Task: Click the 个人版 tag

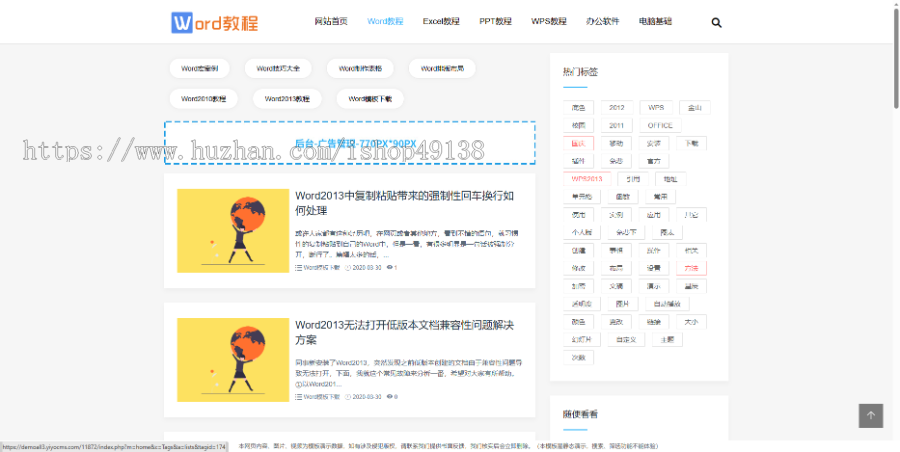Action: 581,232
